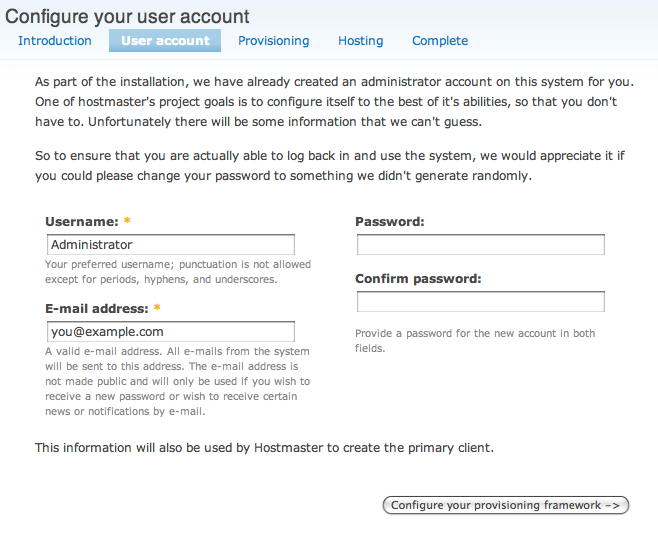Click the Password field label
Viewport: 658px width, 539px height.
click(390, 221)
